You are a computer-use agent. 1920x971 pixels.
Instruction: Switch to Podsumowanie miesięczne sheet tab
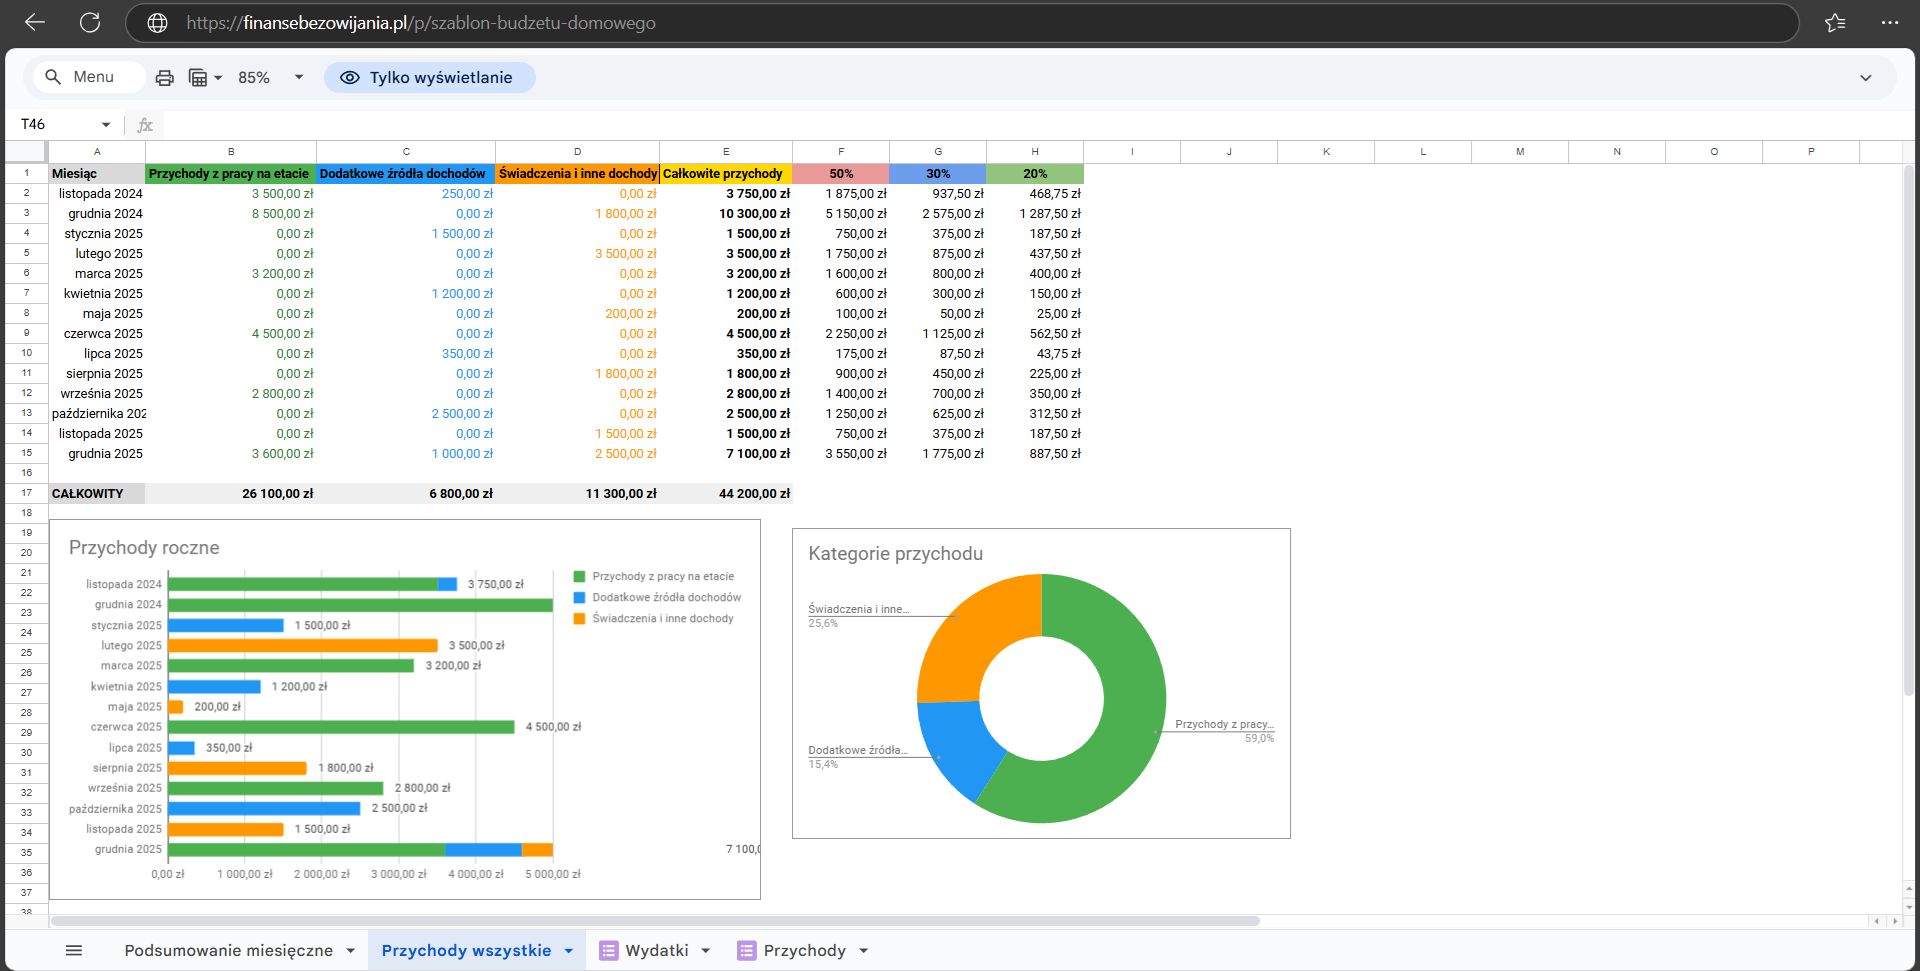pos(228,950)
